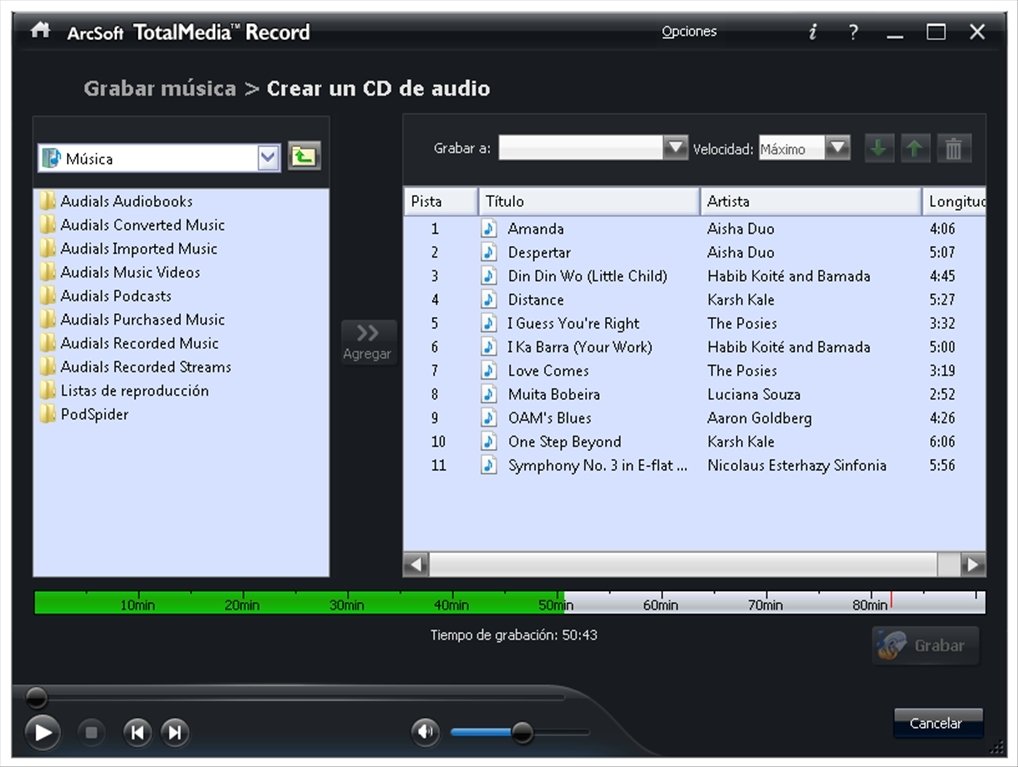Click the music note icon for Distance

pos(489,299)
